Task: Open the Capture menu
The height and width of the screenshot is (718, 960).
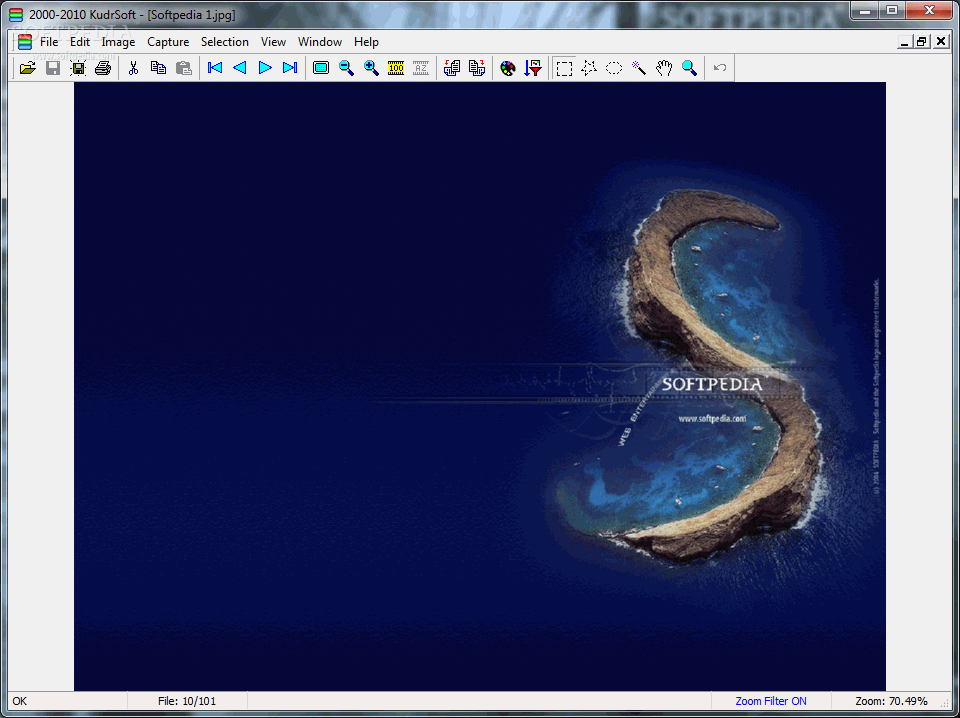Action: pos(168,42)
